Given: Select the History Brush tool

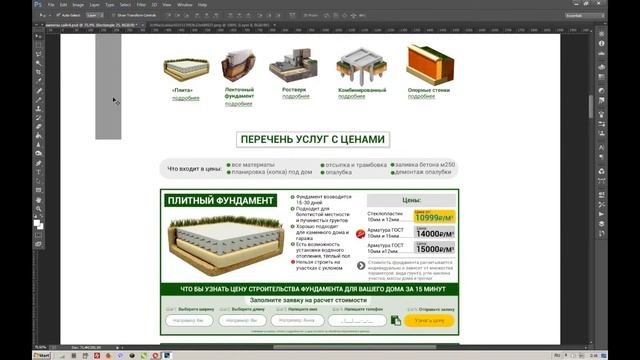Looking at the screenshot, I should coord(38,118).
